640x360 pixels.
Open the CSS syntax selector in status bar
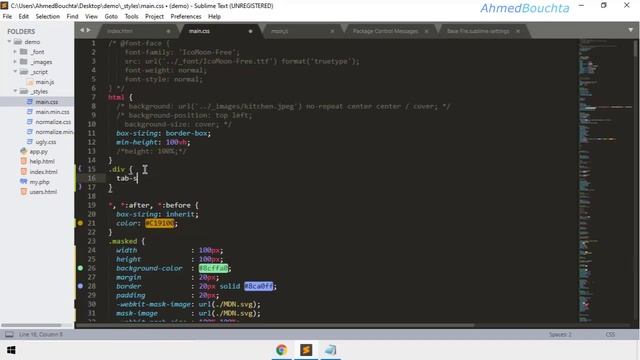click(610, 334)
